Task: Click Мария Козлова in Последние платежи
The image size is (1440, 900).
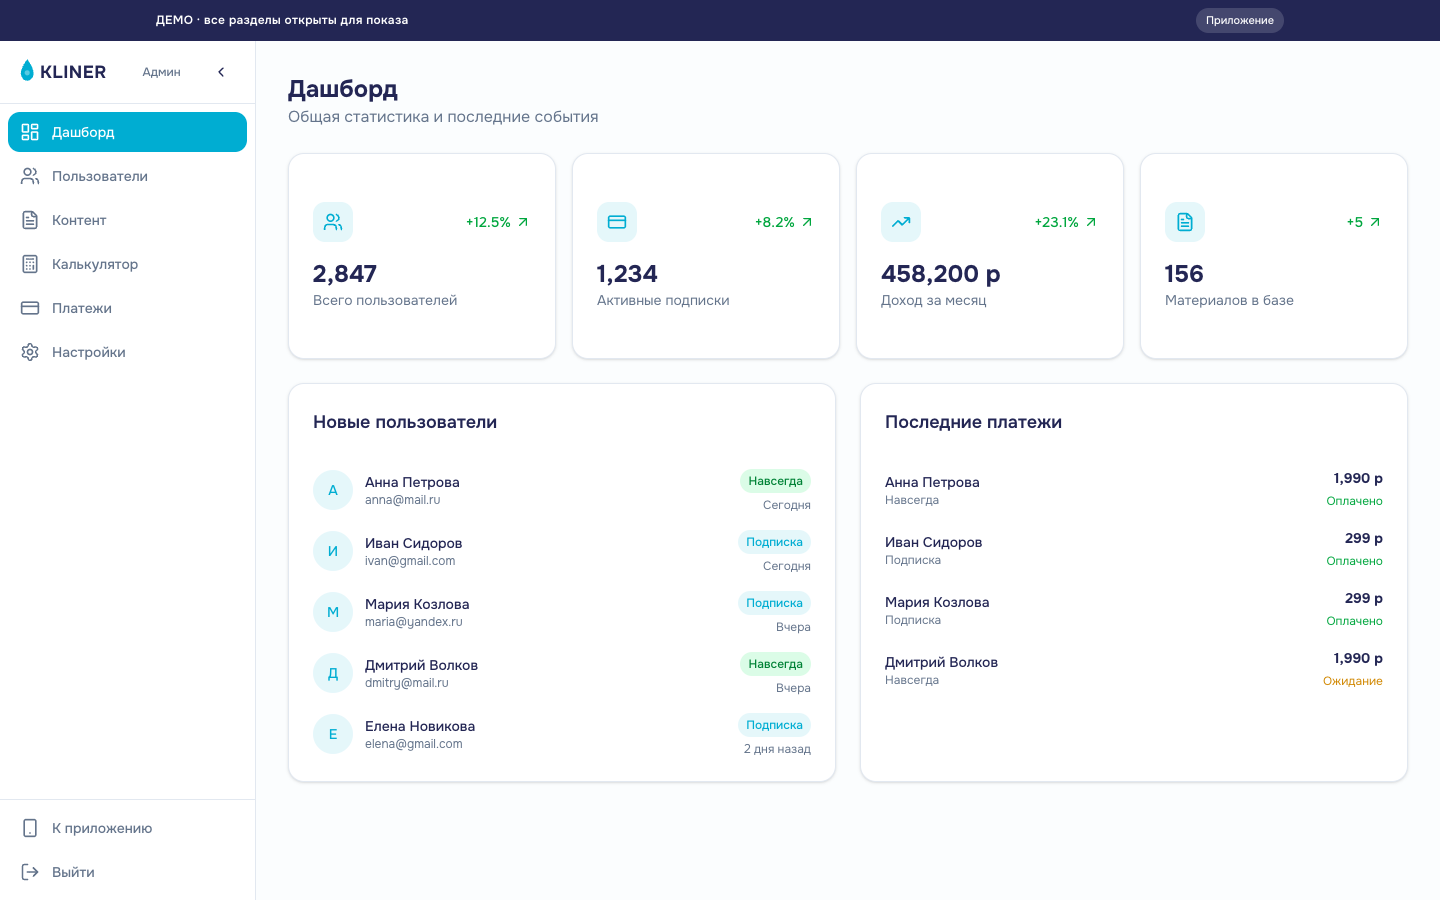Action: click(937, 602)
